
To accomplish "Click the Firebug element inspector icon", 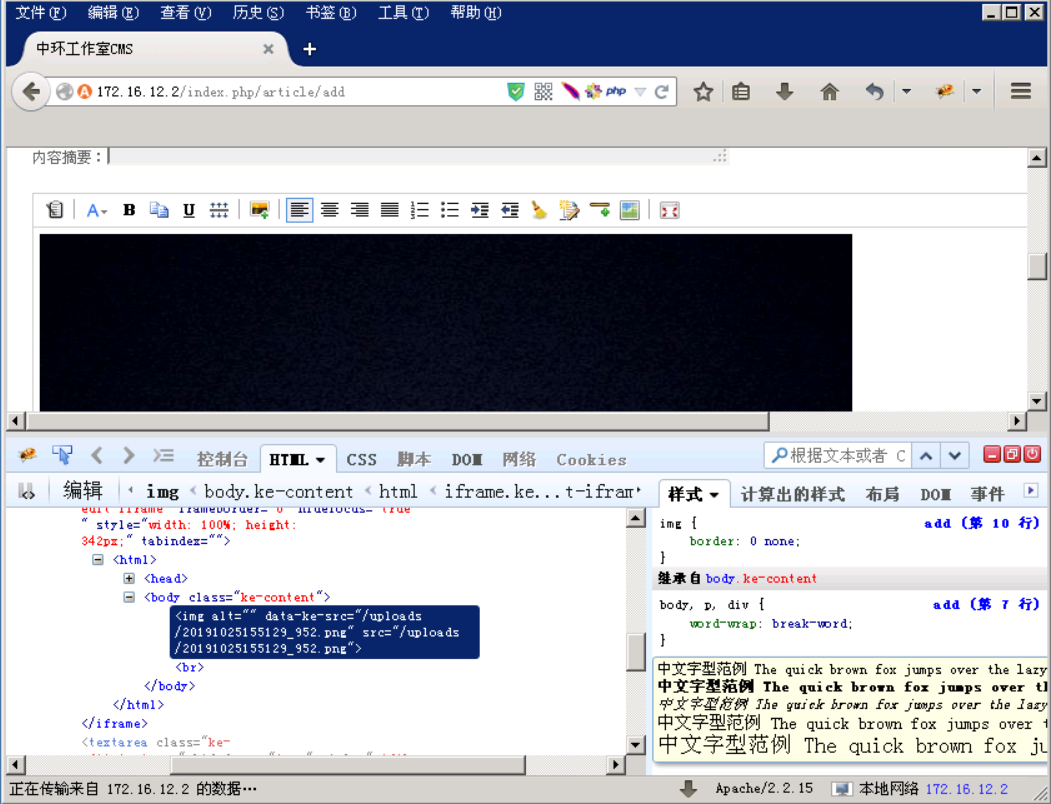I will point(62,456).
